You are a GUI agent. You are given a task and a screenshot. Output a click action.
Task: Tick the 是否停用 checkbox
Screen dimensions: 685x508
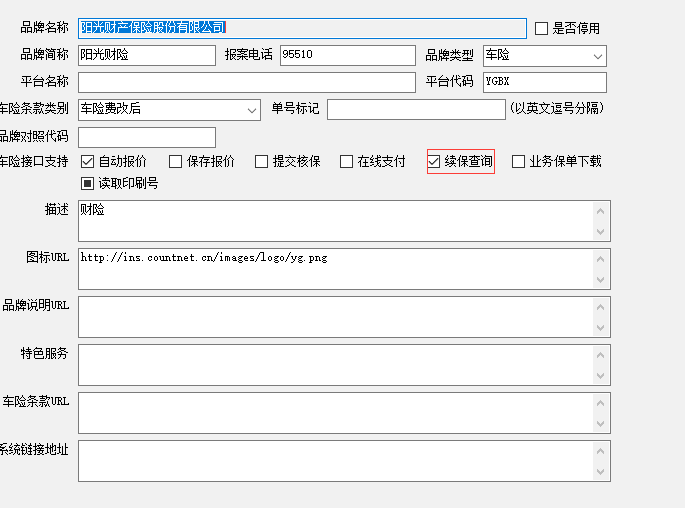541,29
